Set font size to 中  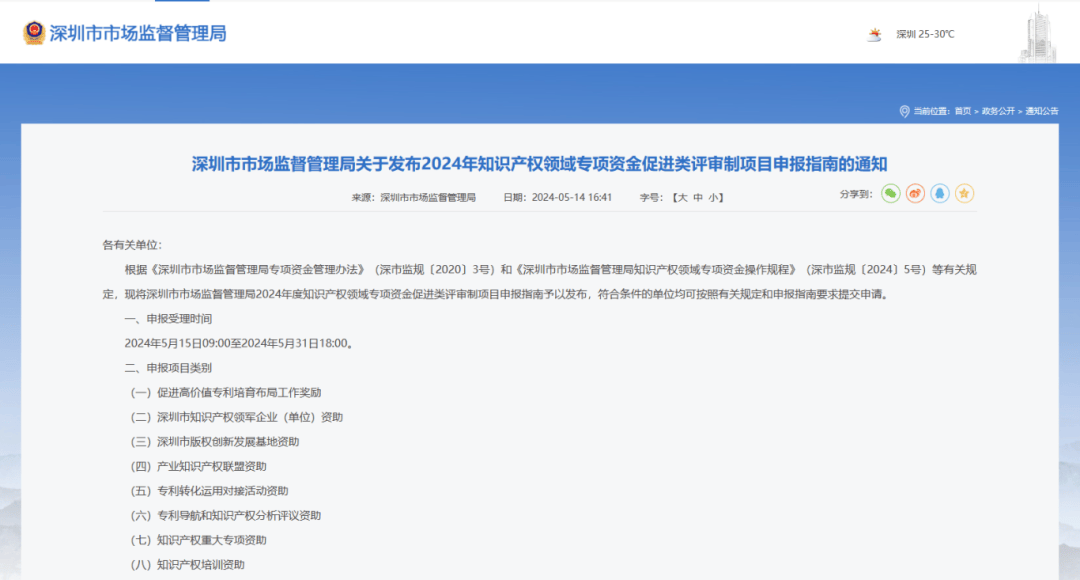click(698, 198)
